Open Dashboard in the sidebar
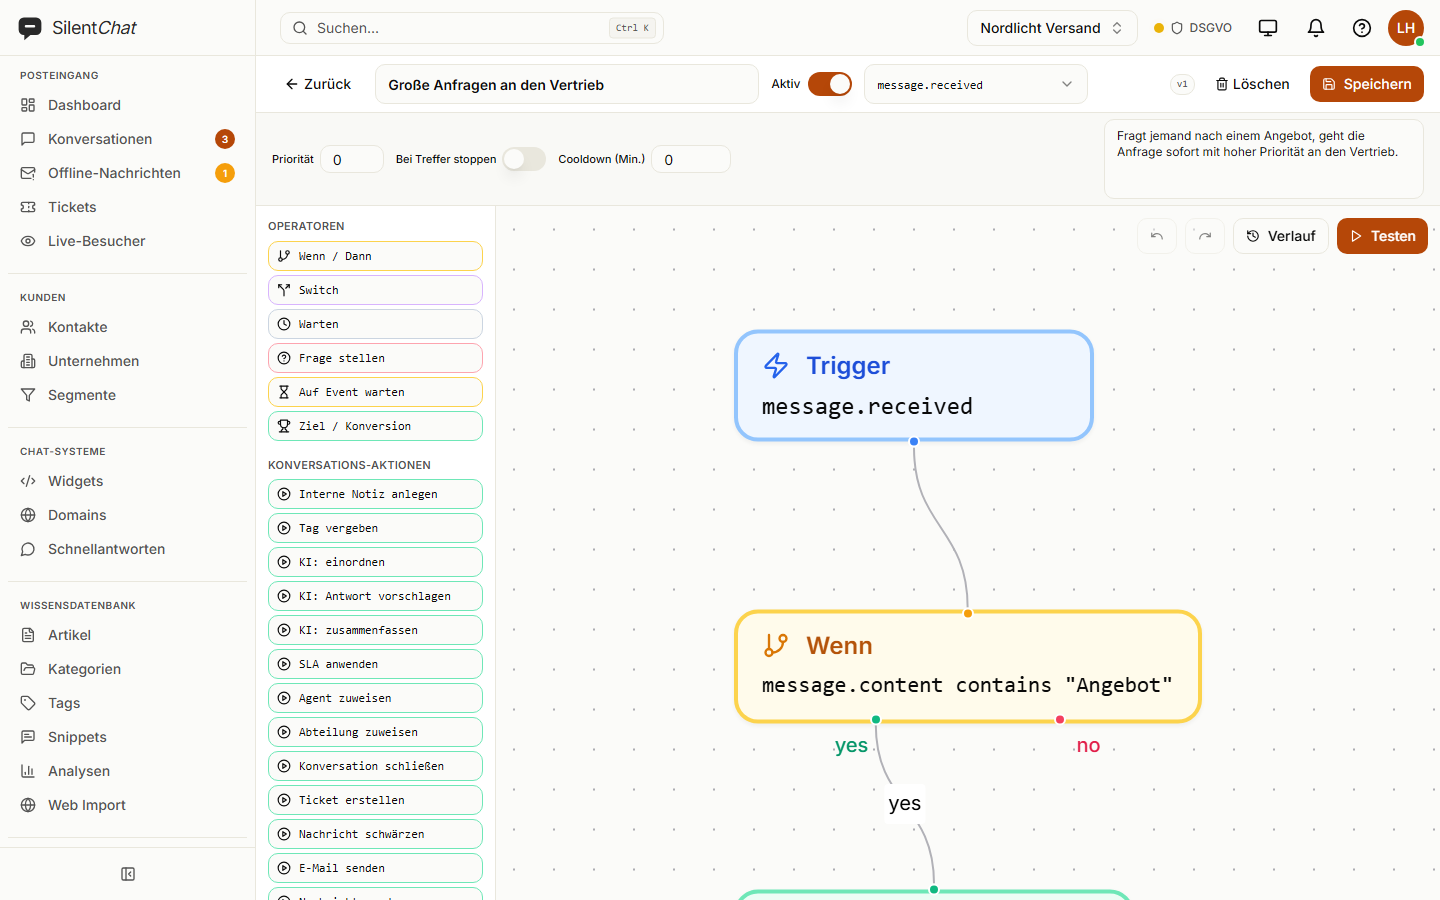The height and width of the screenshot is (900, 1440). (127, 105)
